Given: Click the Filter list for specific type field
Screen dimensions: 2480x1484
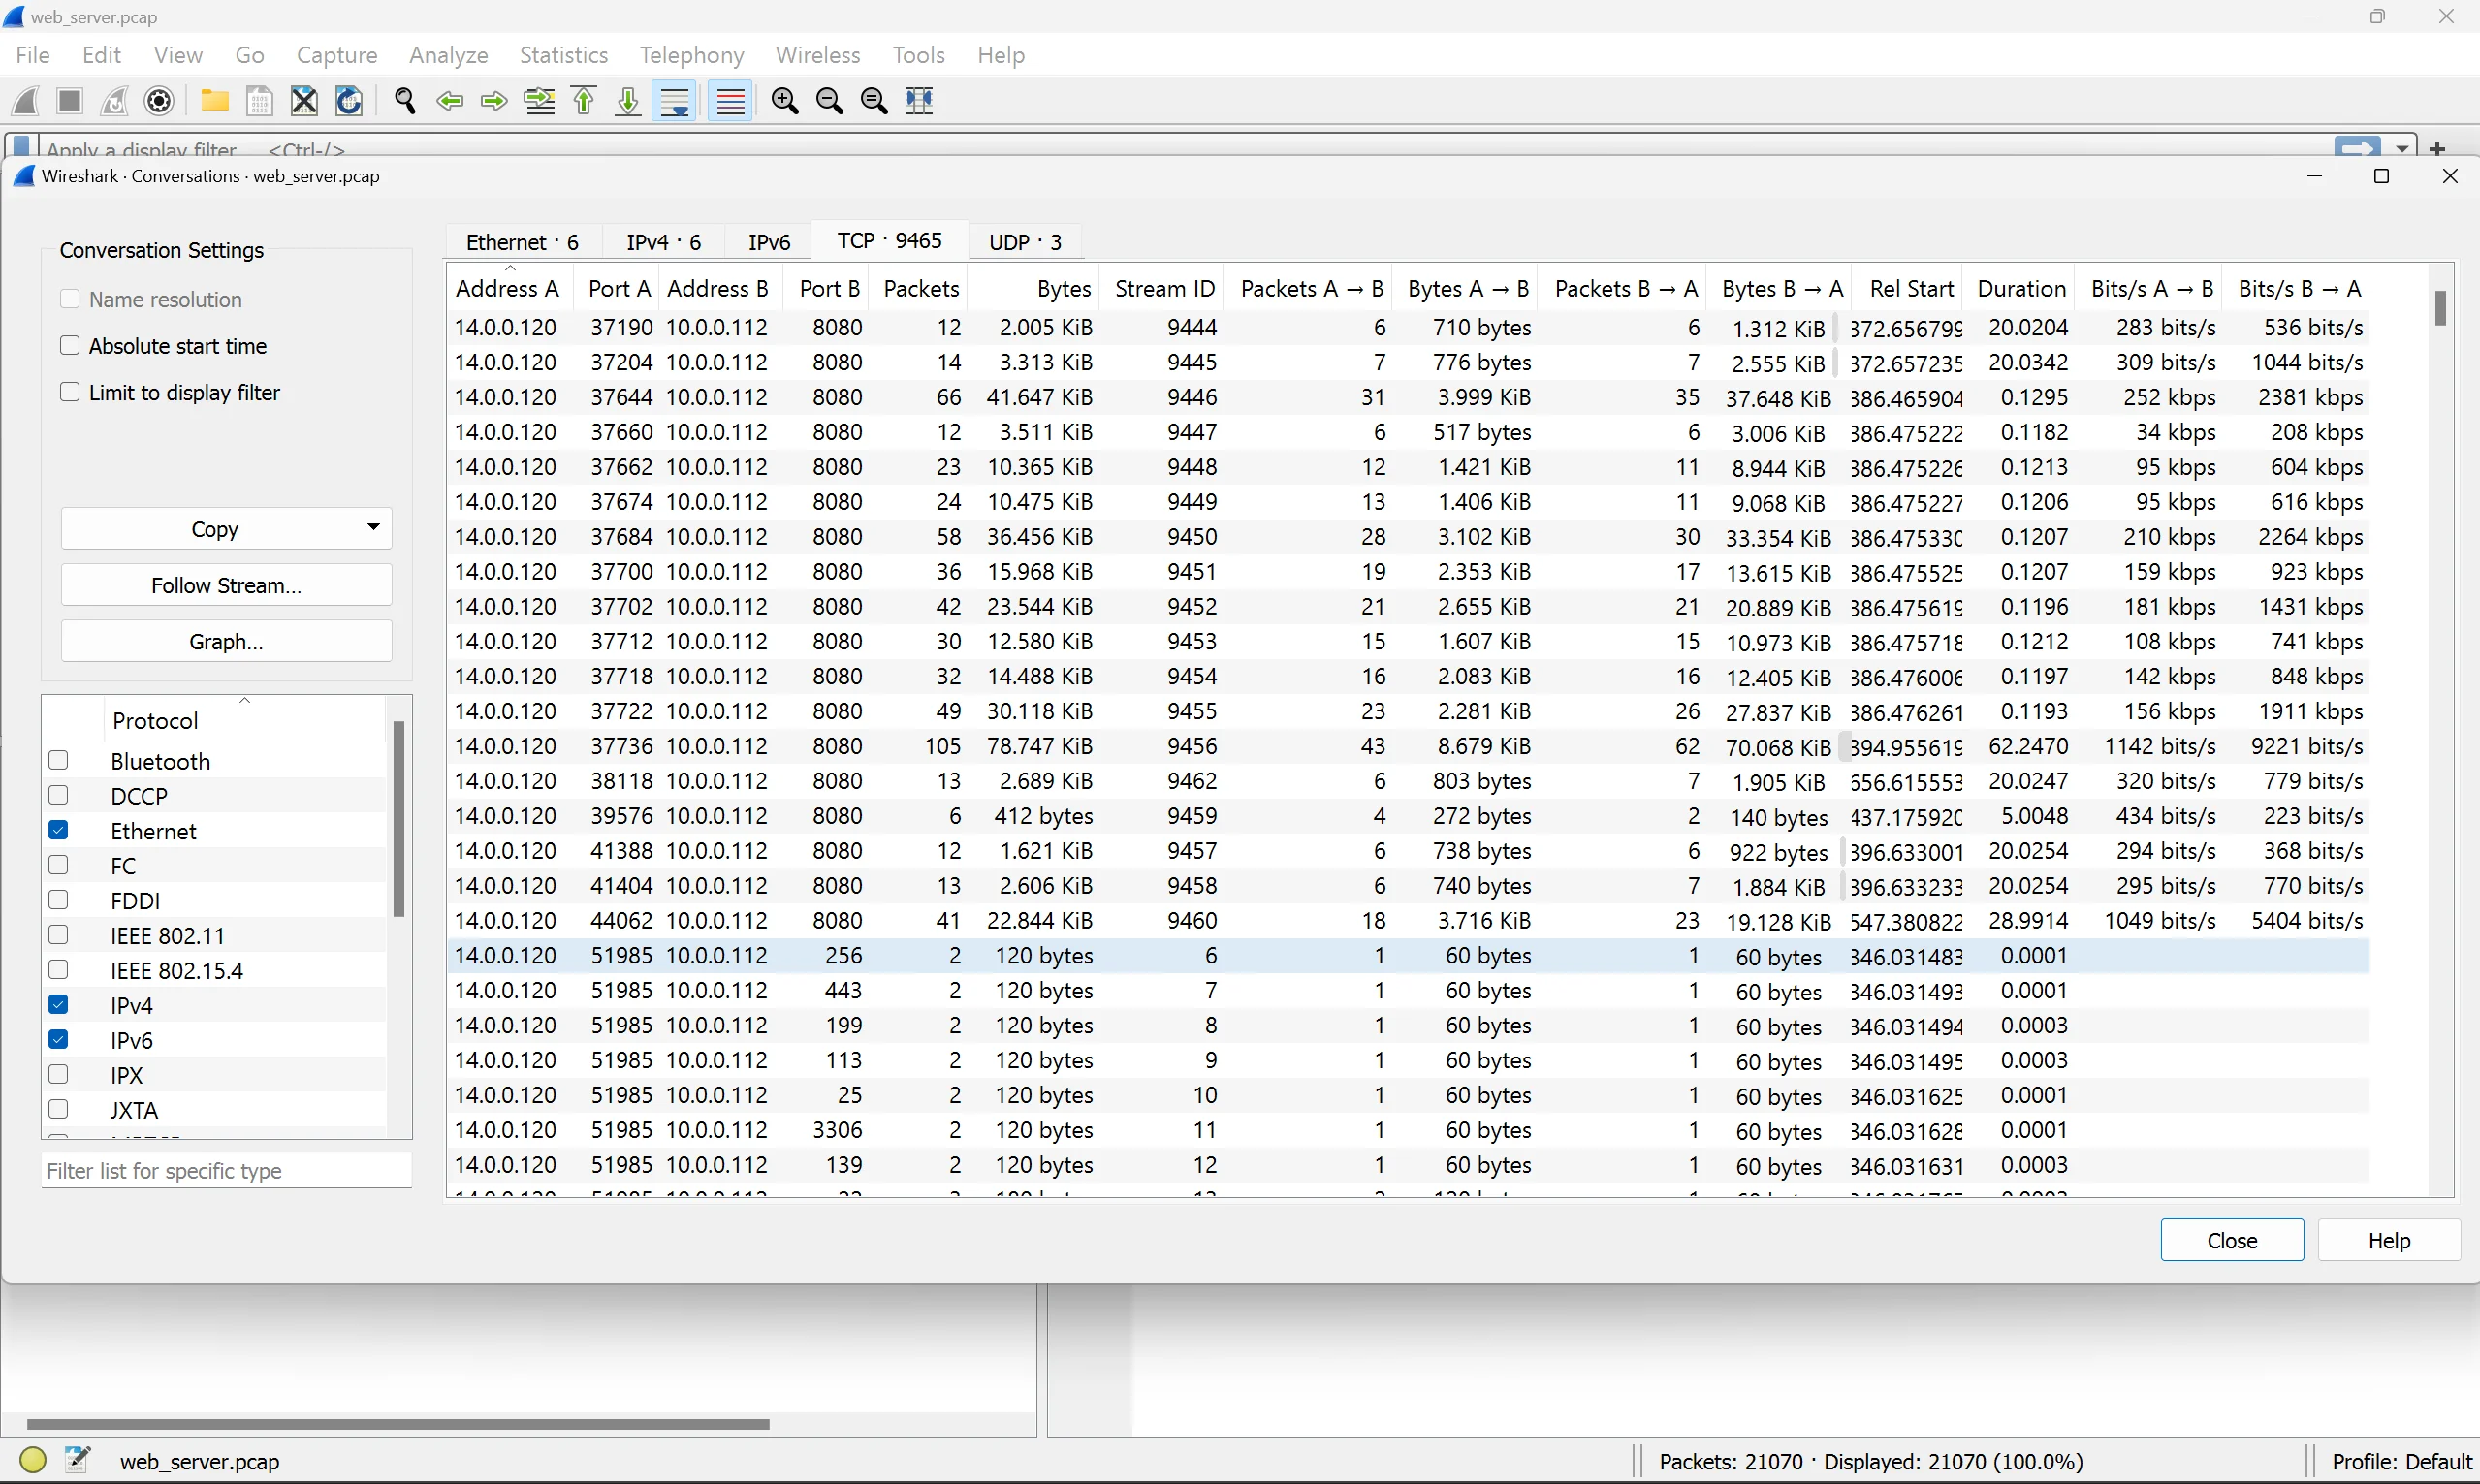Looking at the screenshot, I should click(x=226, y=1170).
